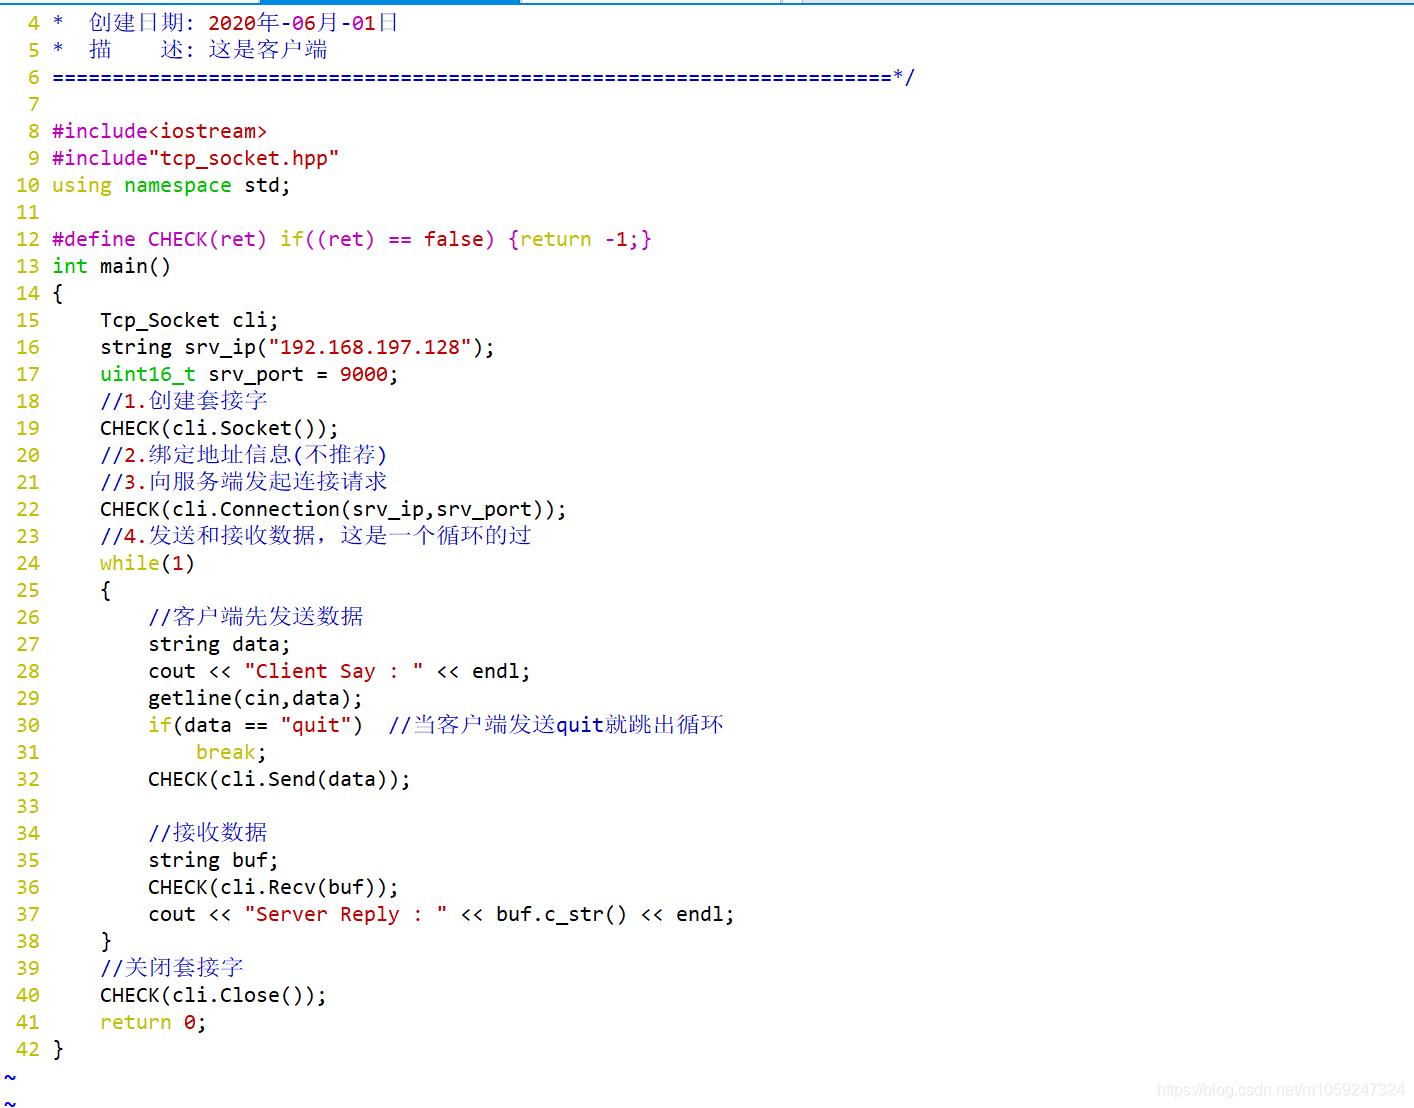The image size is (1414, 1108).
Task: Click line number 42
Action: 28,1049
